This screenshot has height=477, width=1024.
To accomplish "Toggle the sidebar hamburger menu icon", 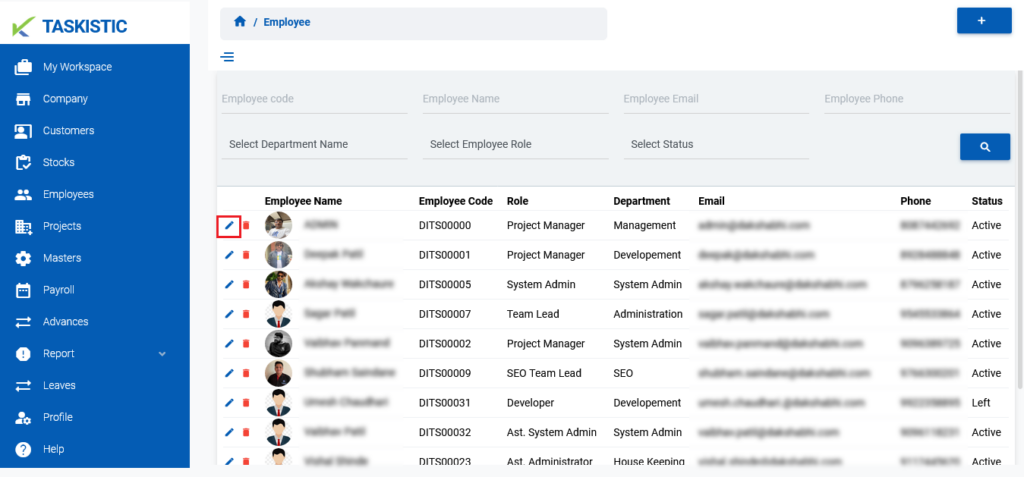I will pos(227,57).
